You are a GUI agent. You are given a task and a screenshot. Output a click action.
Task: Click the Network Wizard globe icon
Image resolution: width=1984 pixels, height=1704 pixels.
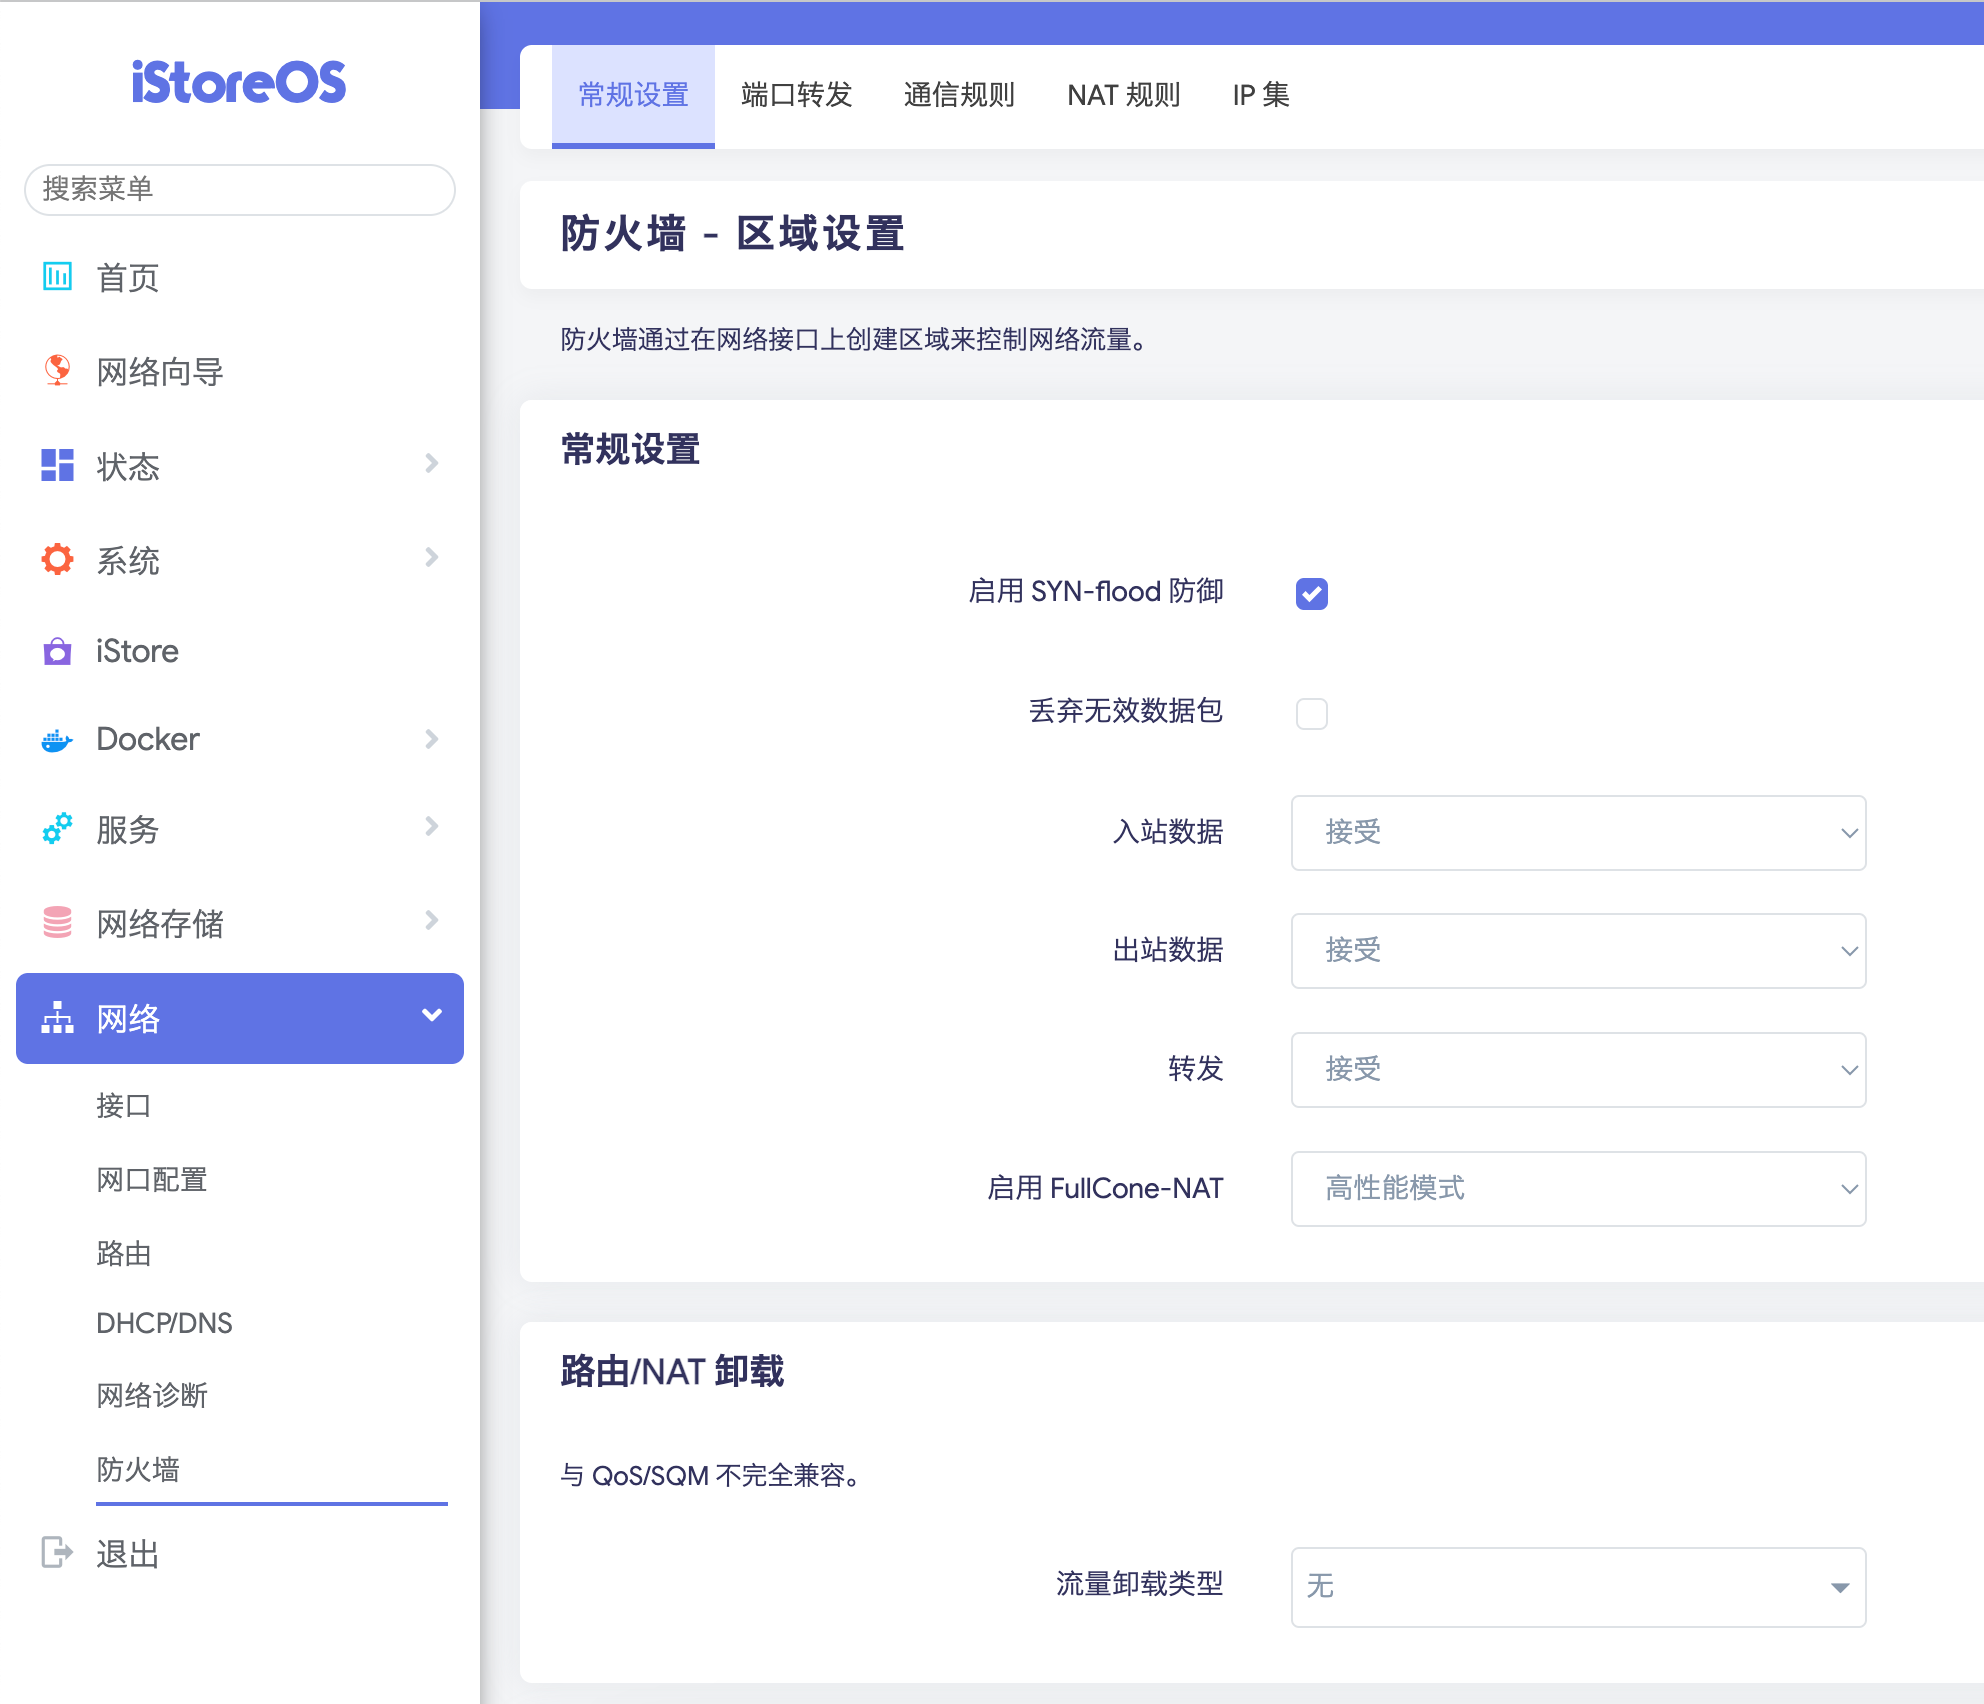(57, 370)
